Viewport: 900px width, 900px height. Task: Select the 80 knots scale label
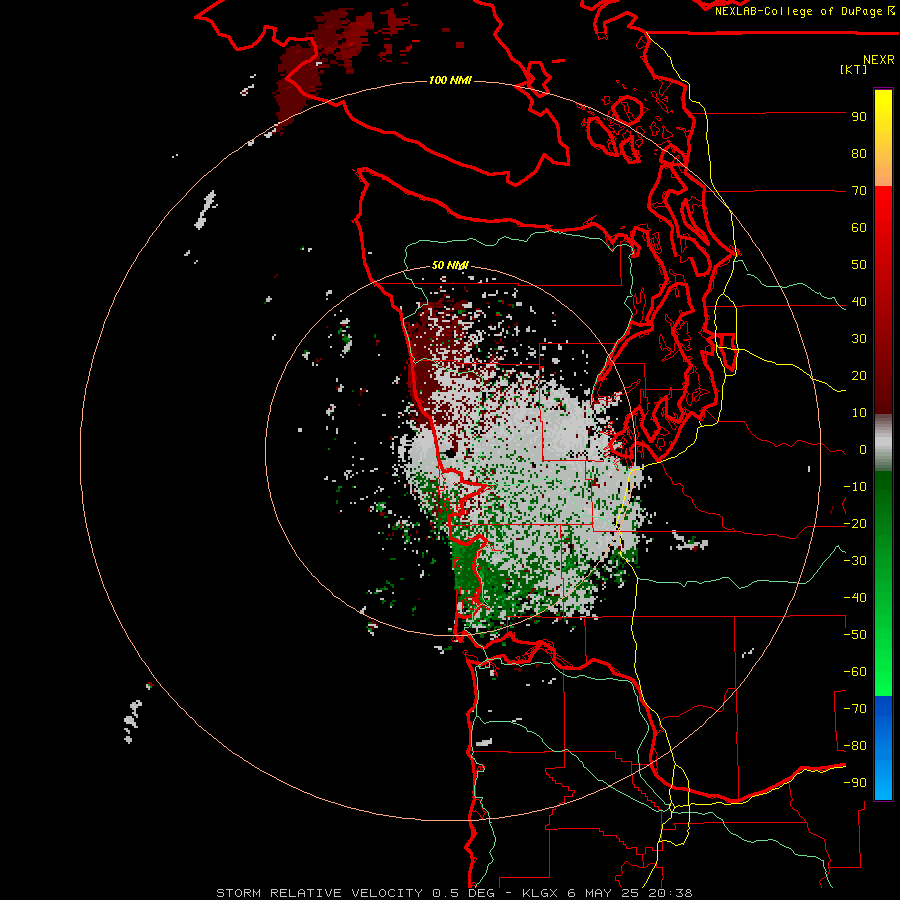click(x=859, y=154)
